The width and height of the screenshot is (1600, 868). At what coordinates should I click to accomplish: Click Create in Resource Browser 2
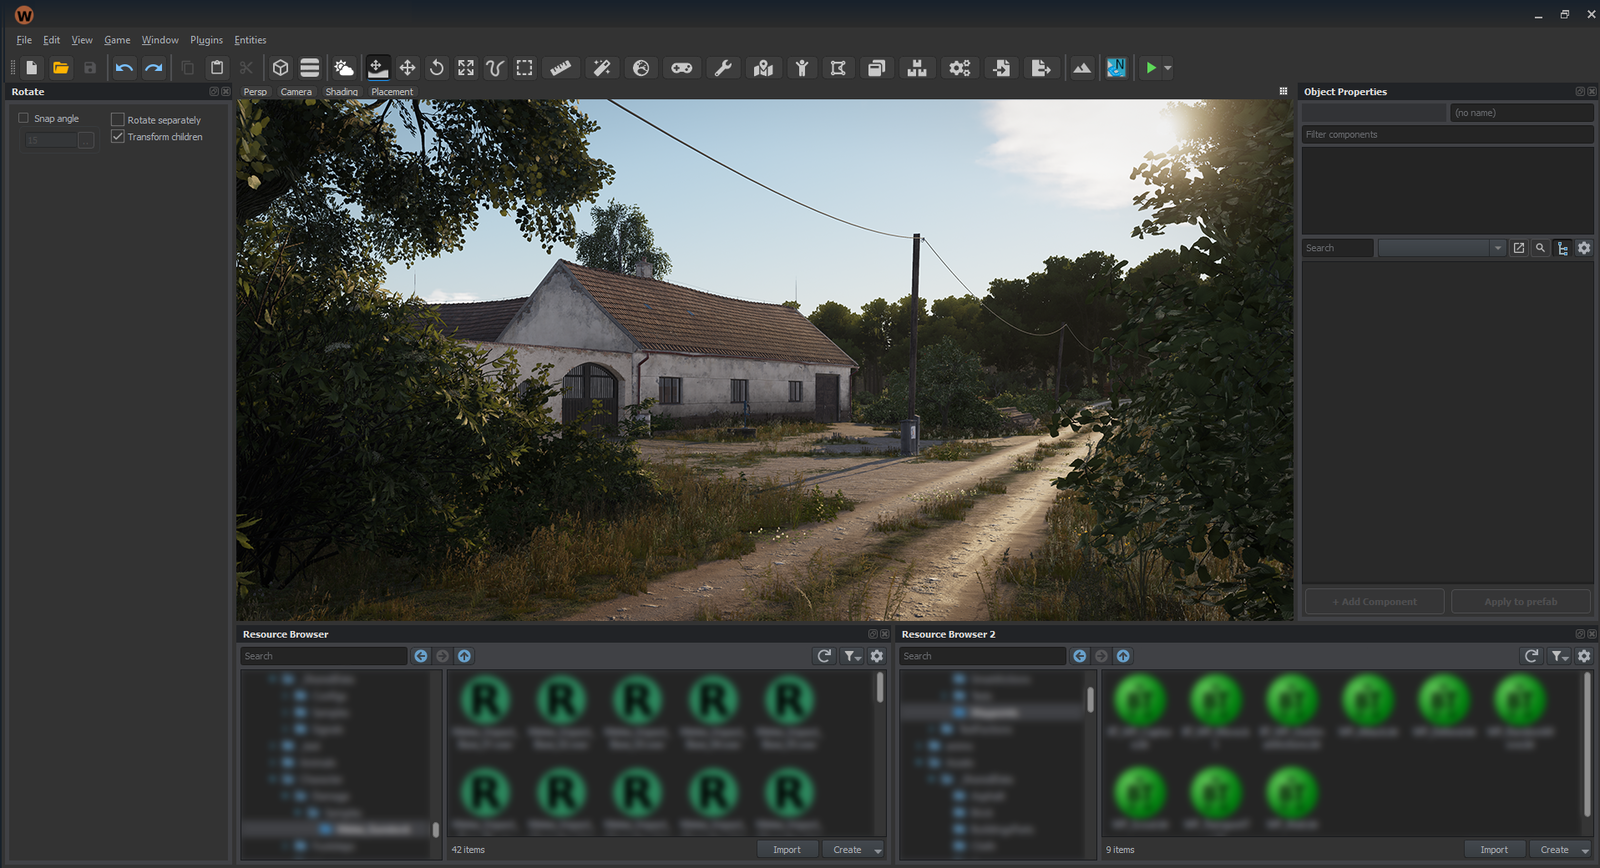1554,850
